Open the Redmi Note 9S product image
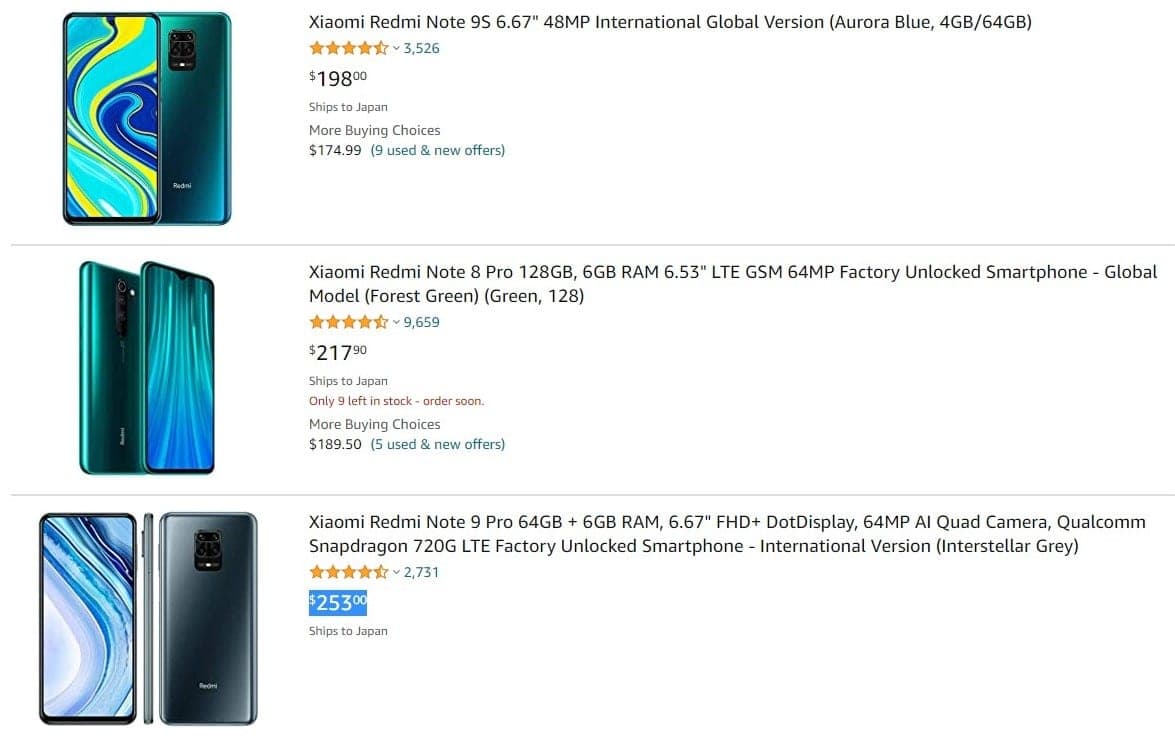 point(147,118)
